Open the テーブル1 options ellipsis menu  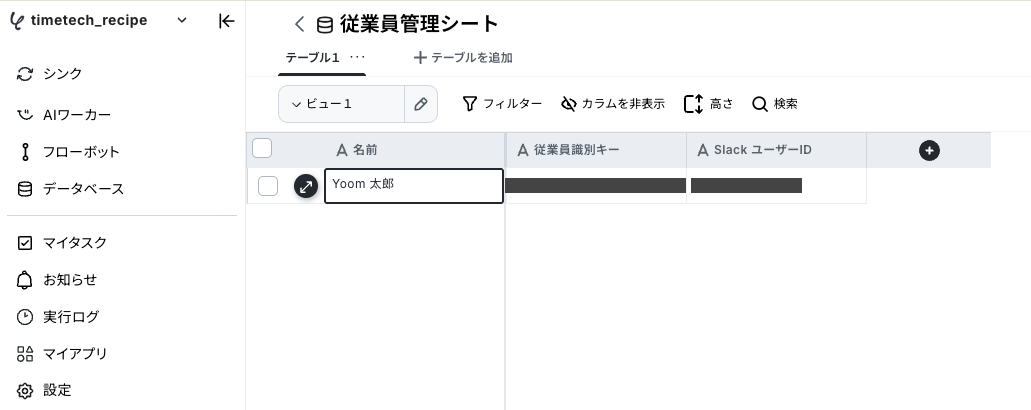coord(357,57)
